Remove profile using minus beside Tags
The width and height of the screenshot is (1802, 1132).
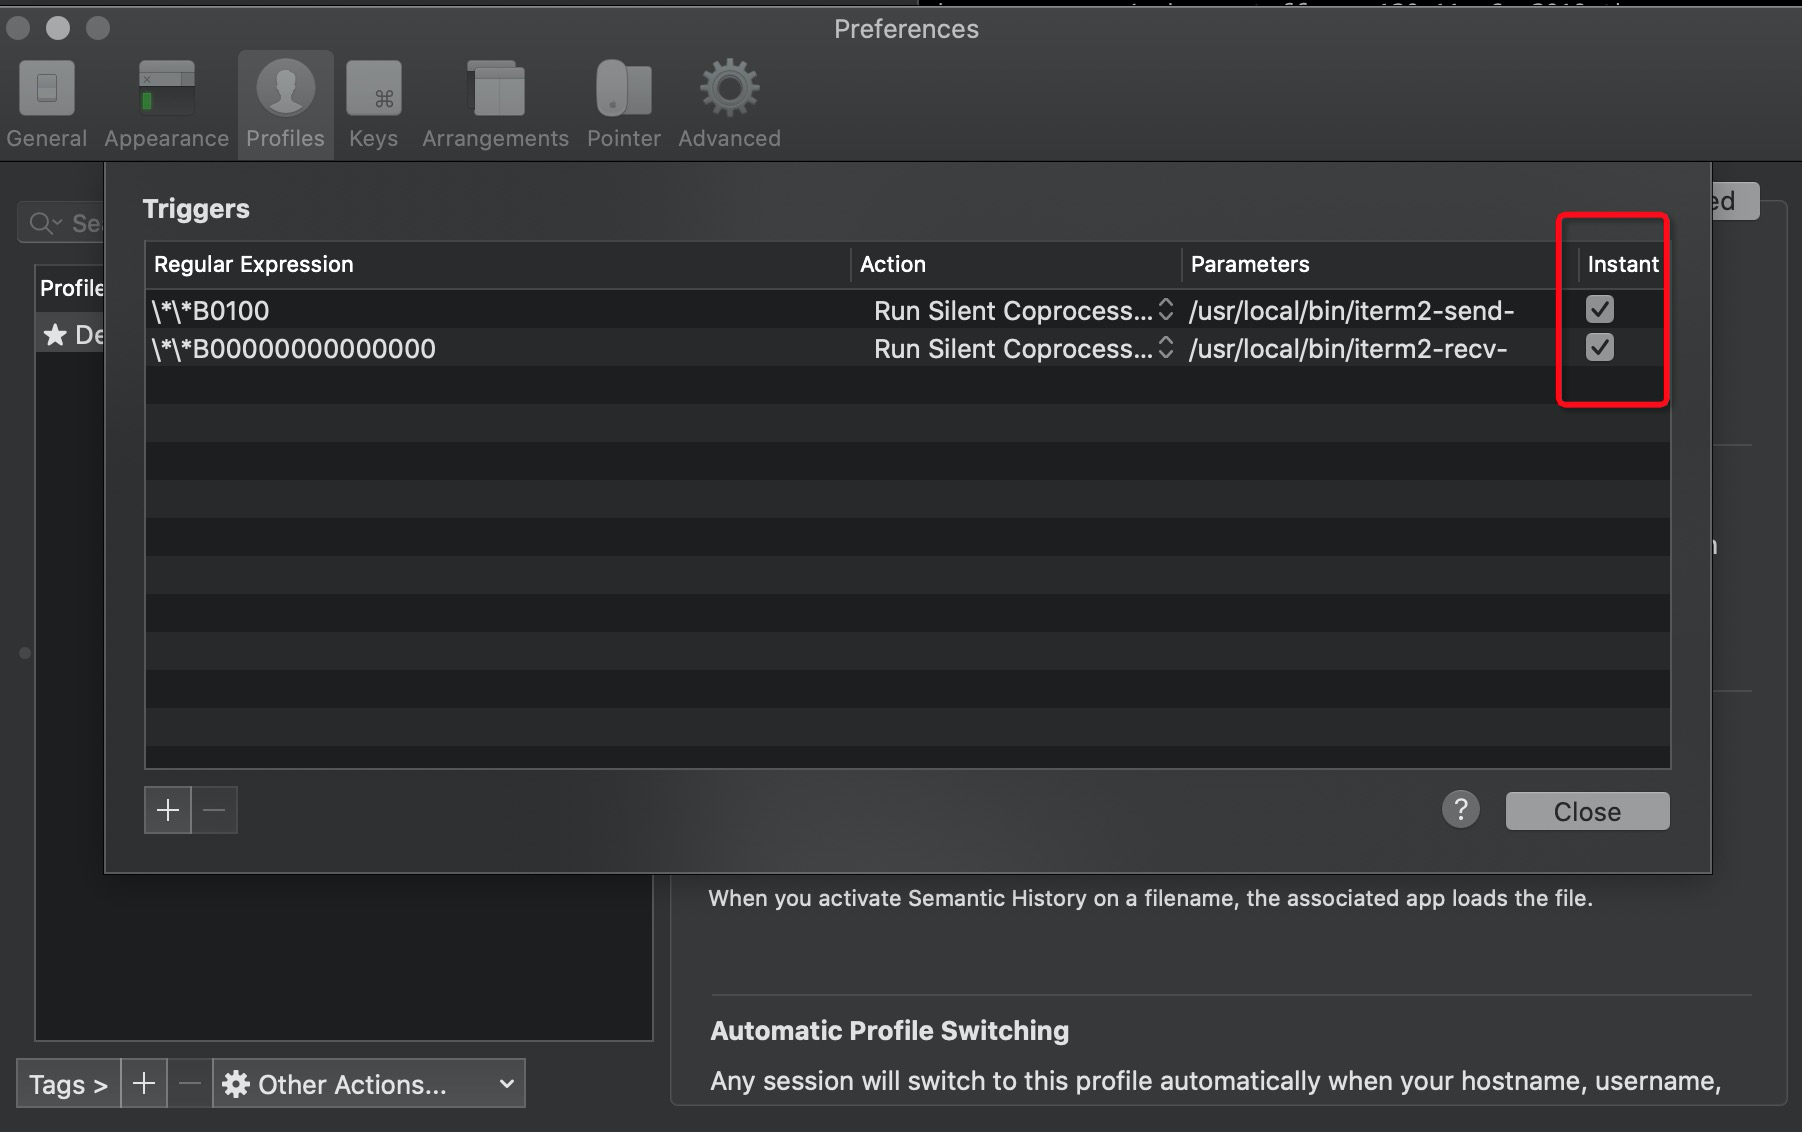coord(190,1084)
